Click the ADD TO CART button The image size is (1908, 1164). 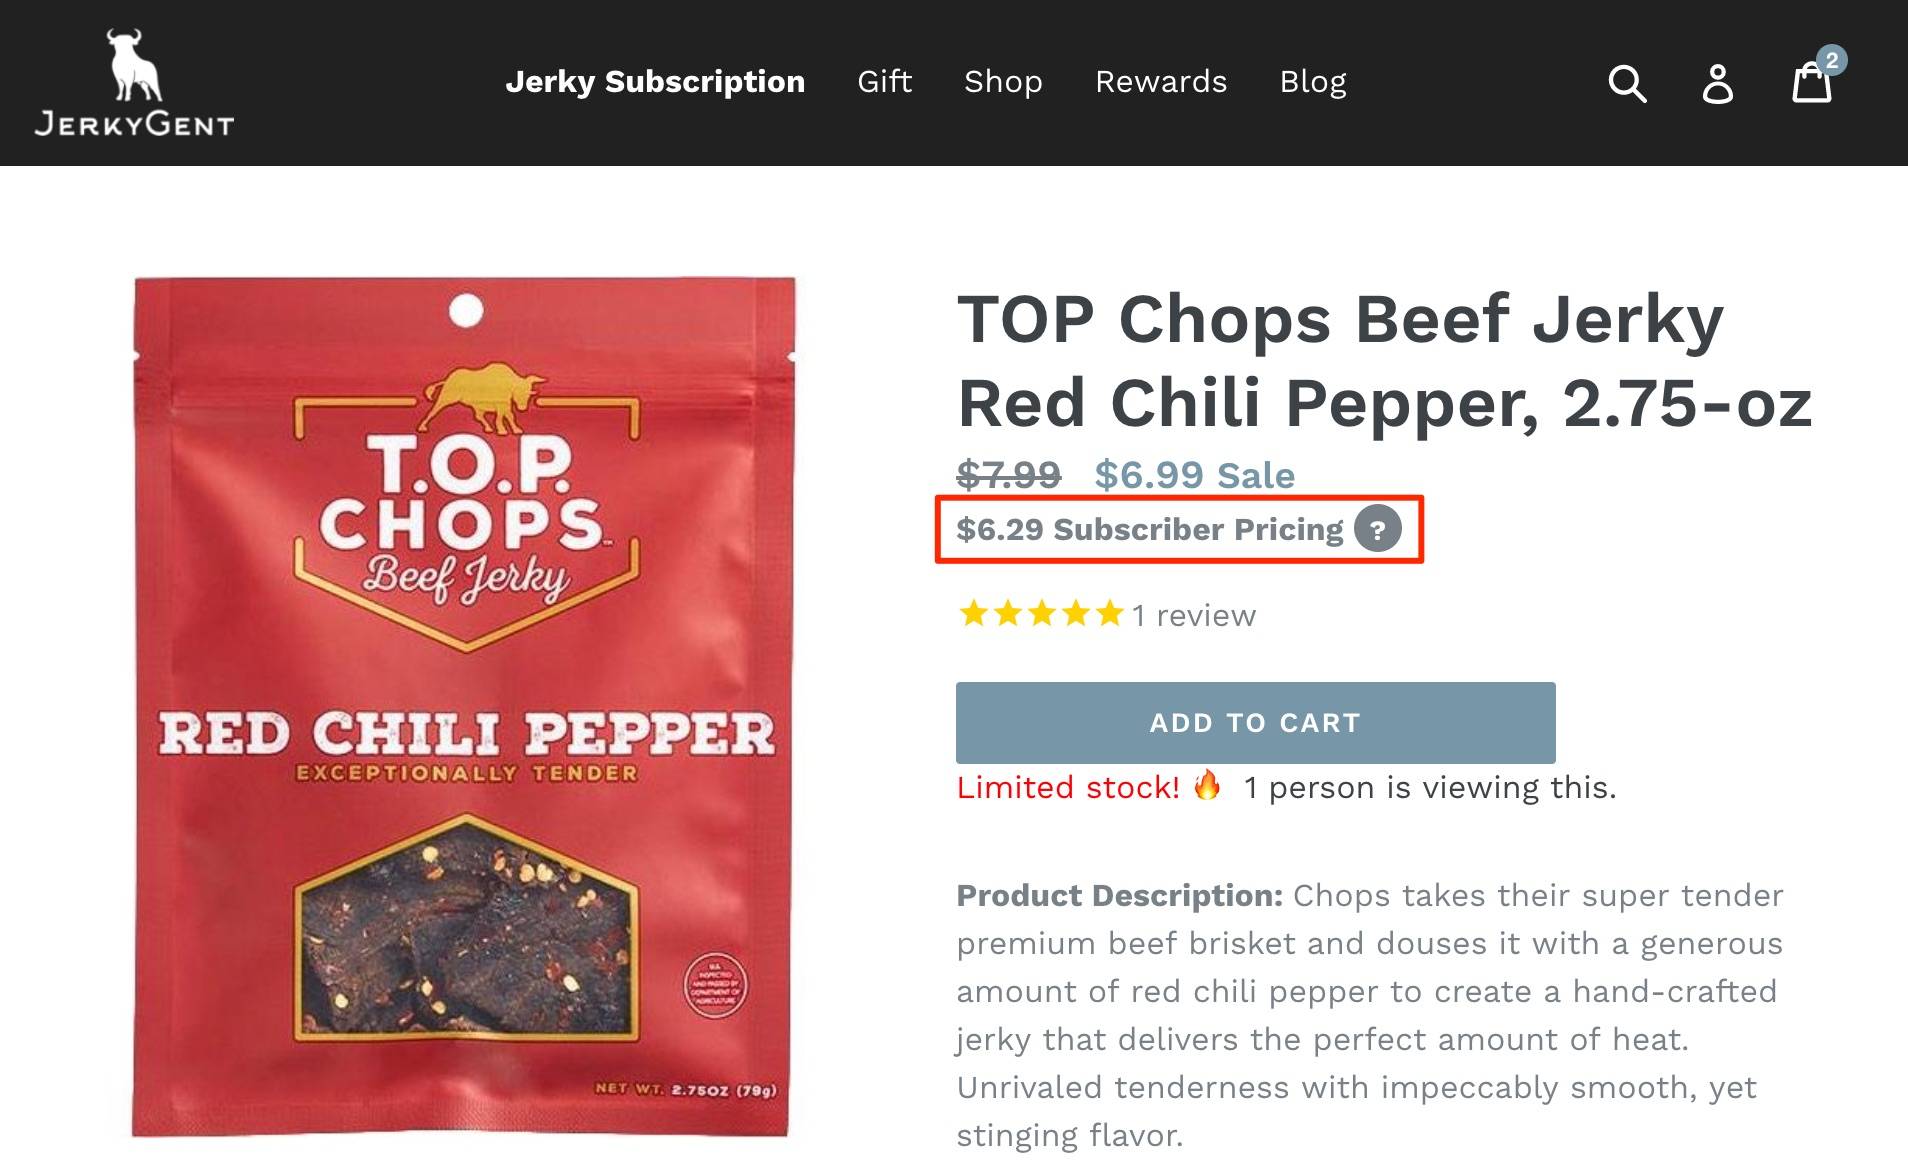click(x=1255, y=723)
